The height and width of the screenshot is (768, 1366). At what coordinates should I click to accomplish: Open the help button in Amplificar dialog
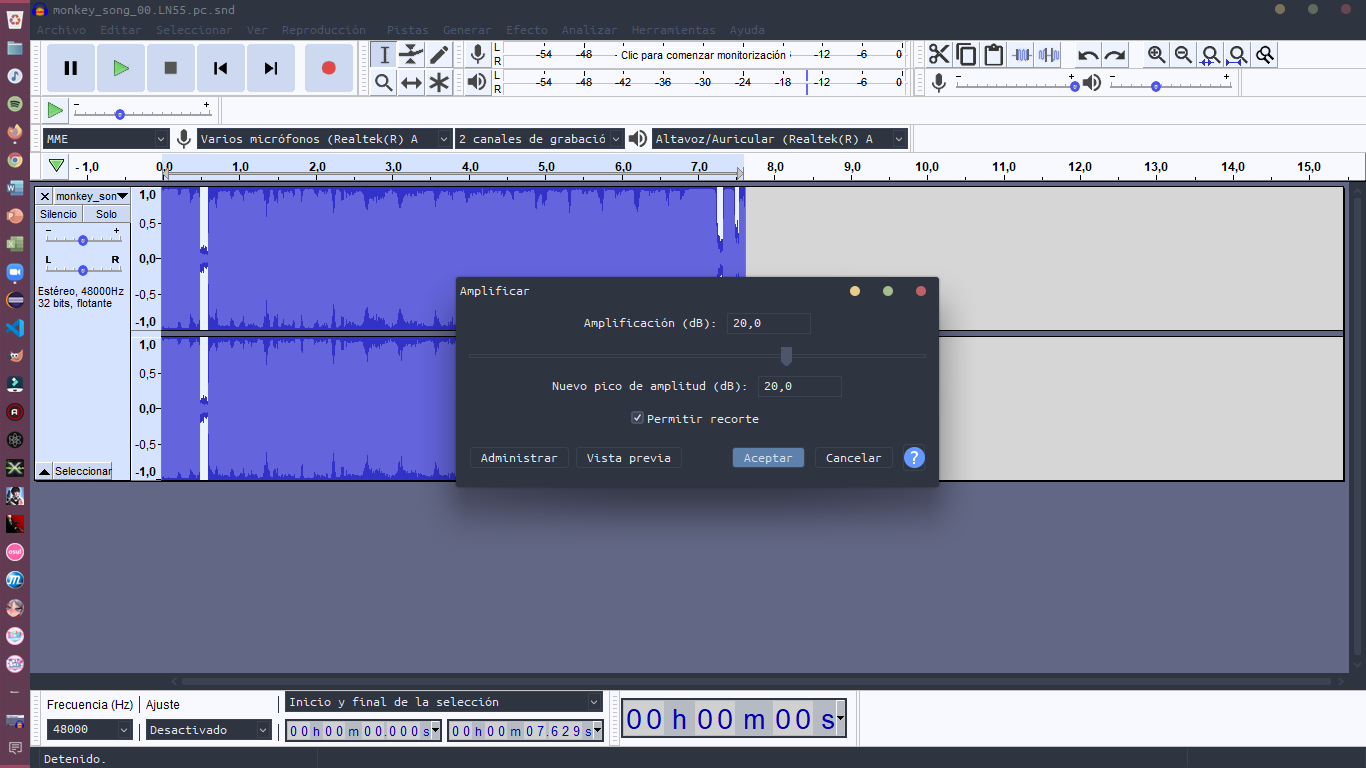pyautogui.click(x=914, y=458)
